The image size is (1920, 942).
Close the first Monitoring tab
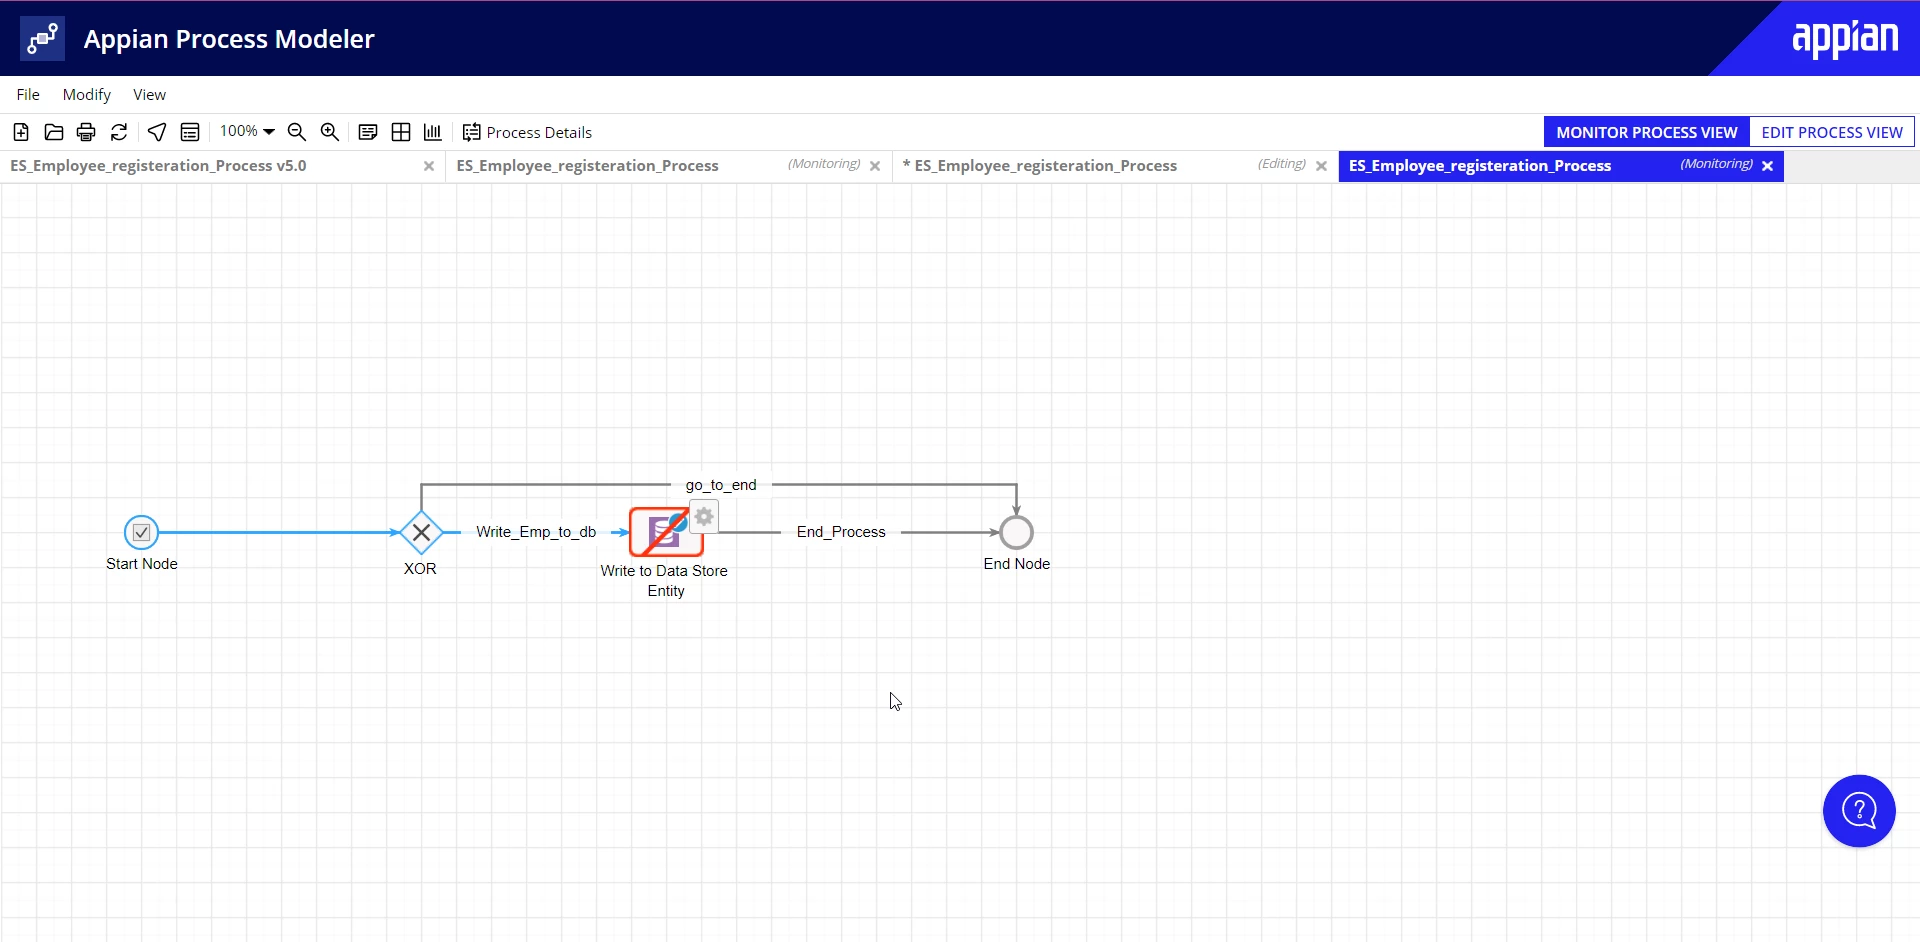pyautogui.click(x=875, y=166)
